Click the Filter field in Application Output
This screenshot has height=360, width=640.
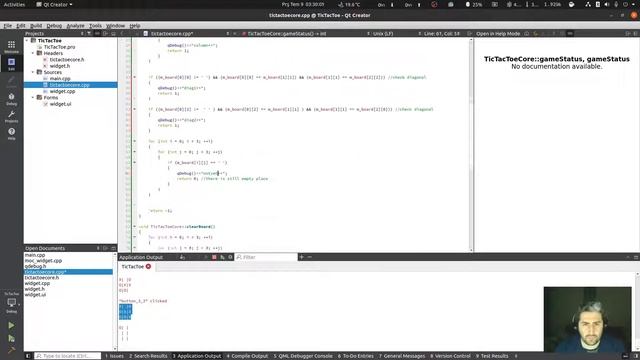click(x=266, y=257)
